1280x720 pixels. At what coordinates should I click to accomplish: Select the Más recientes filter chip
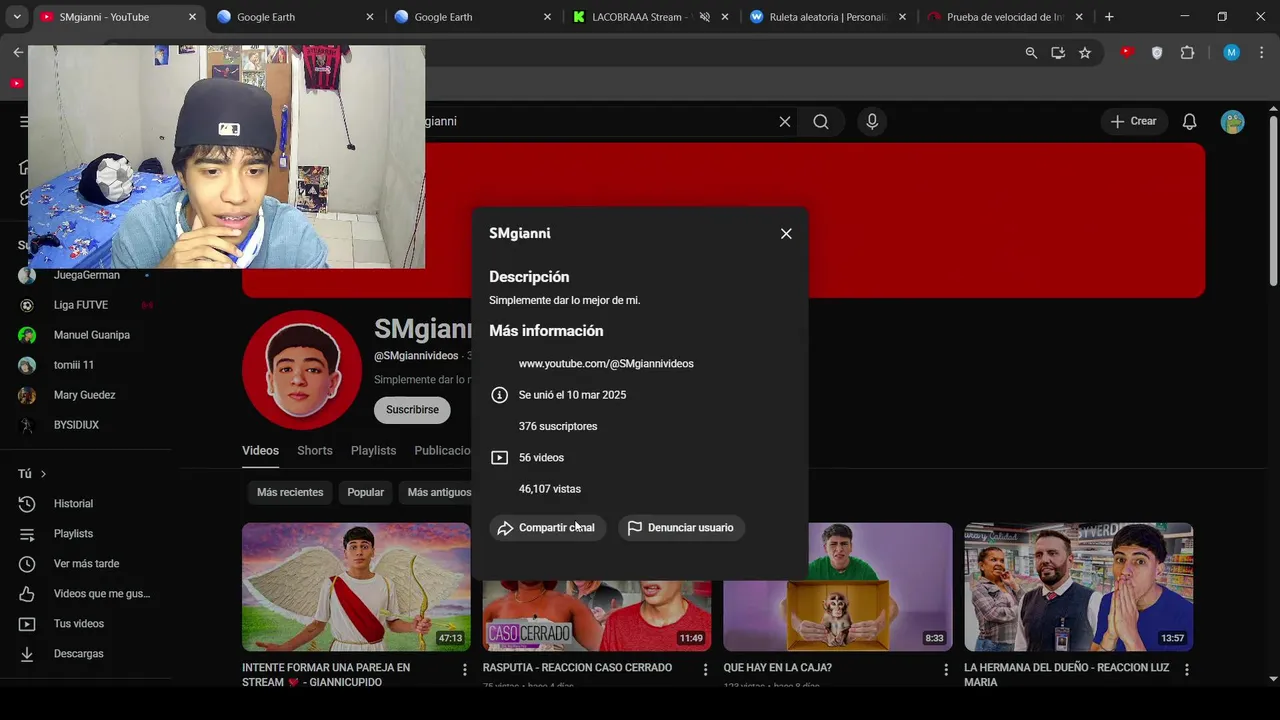tap(290, 492)
